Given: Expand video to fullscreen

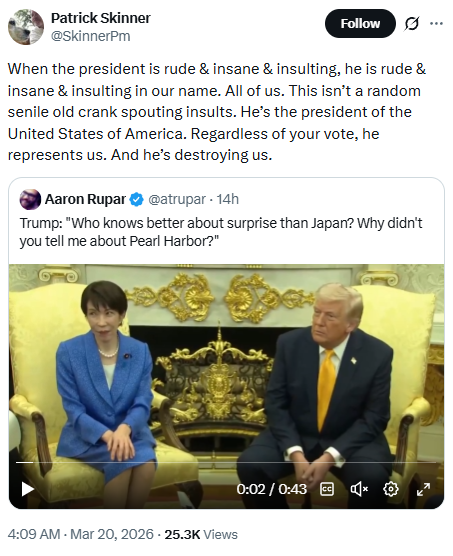Looking at the screenshot, I should [423, 489].
